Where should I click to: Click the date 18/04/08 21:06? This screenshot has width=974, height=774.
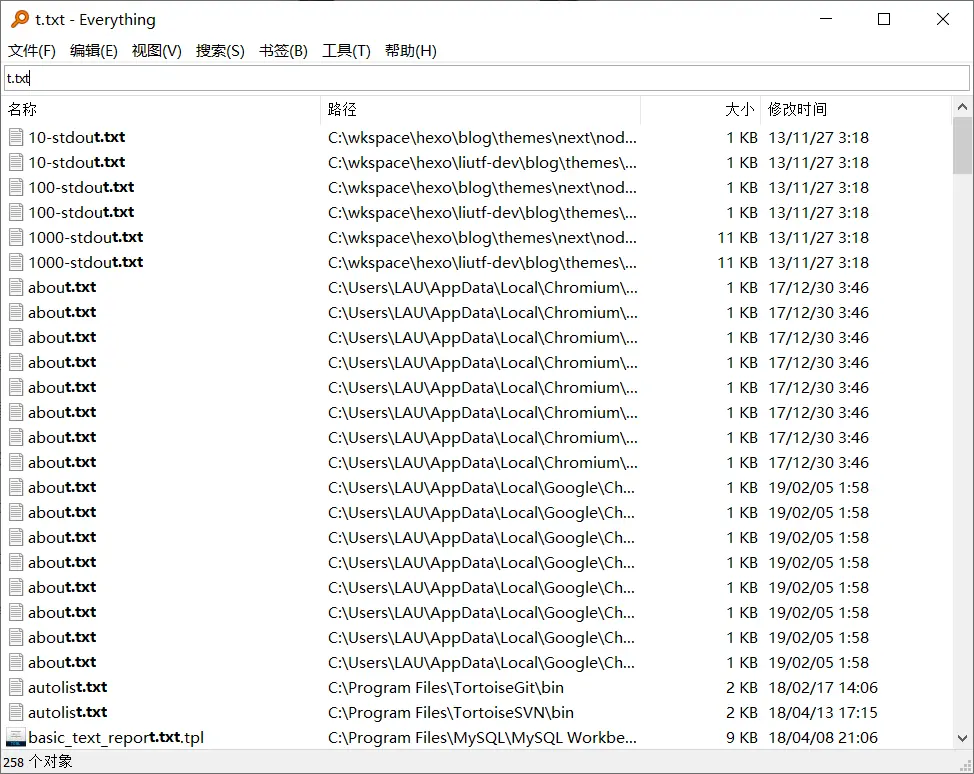(x=823, y=737)
